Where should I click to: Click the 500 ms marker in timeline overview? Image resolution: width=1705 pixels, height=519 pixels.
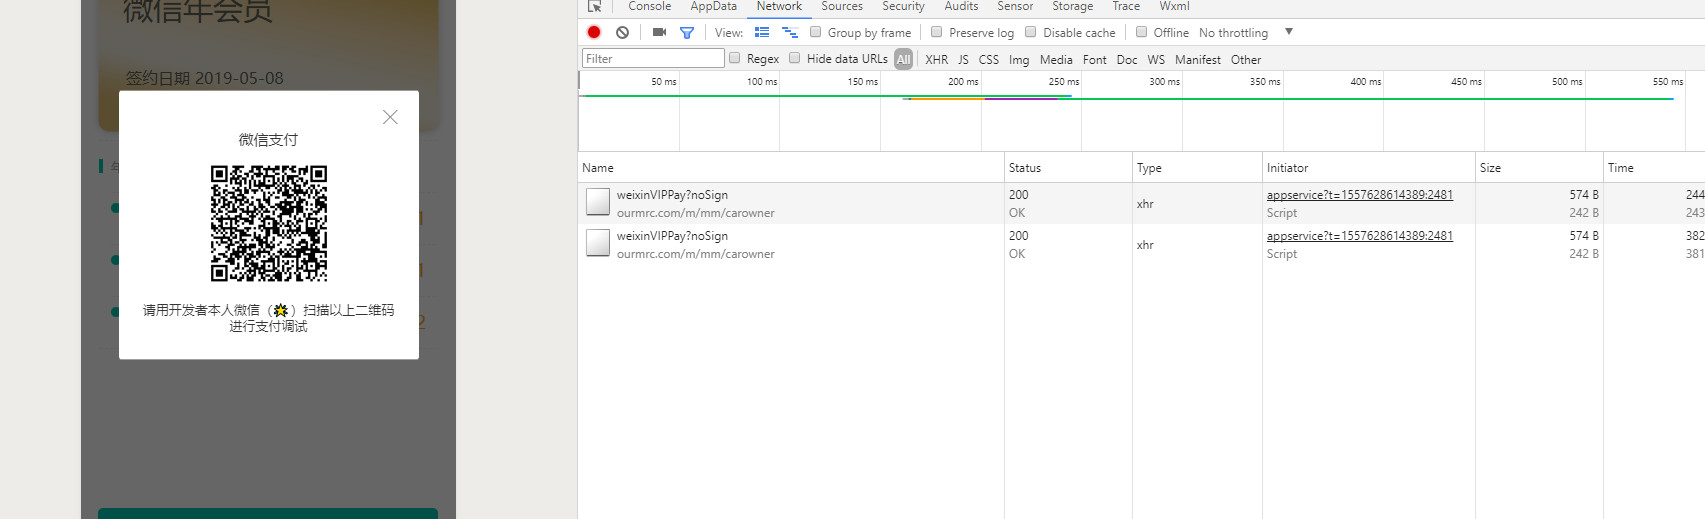point(1567,81)
